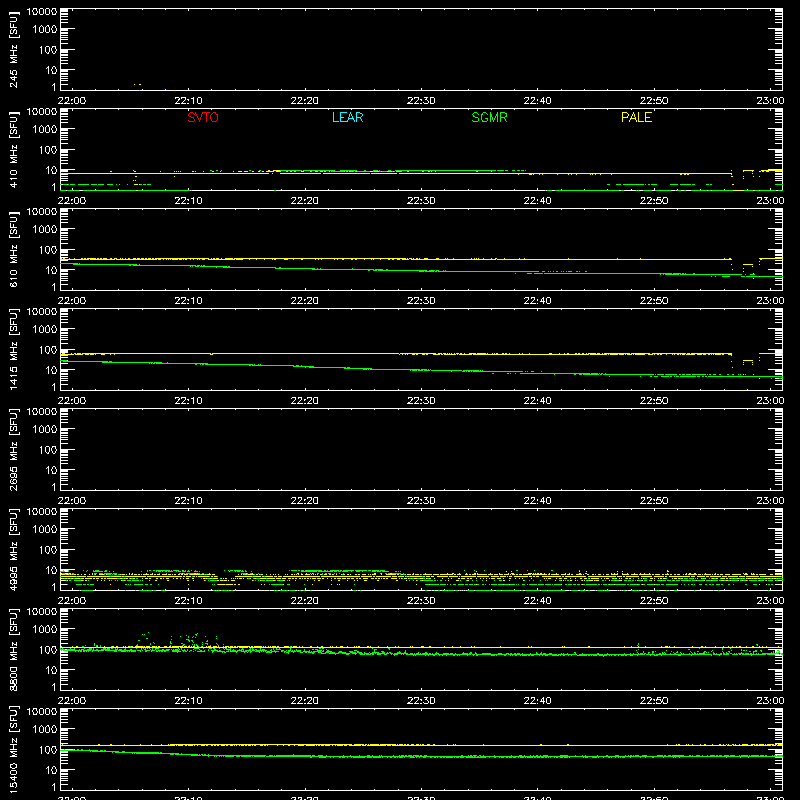Select the 2695 MHz [SFU] axis title
This screenshot has width=800, height=800.
13,449
